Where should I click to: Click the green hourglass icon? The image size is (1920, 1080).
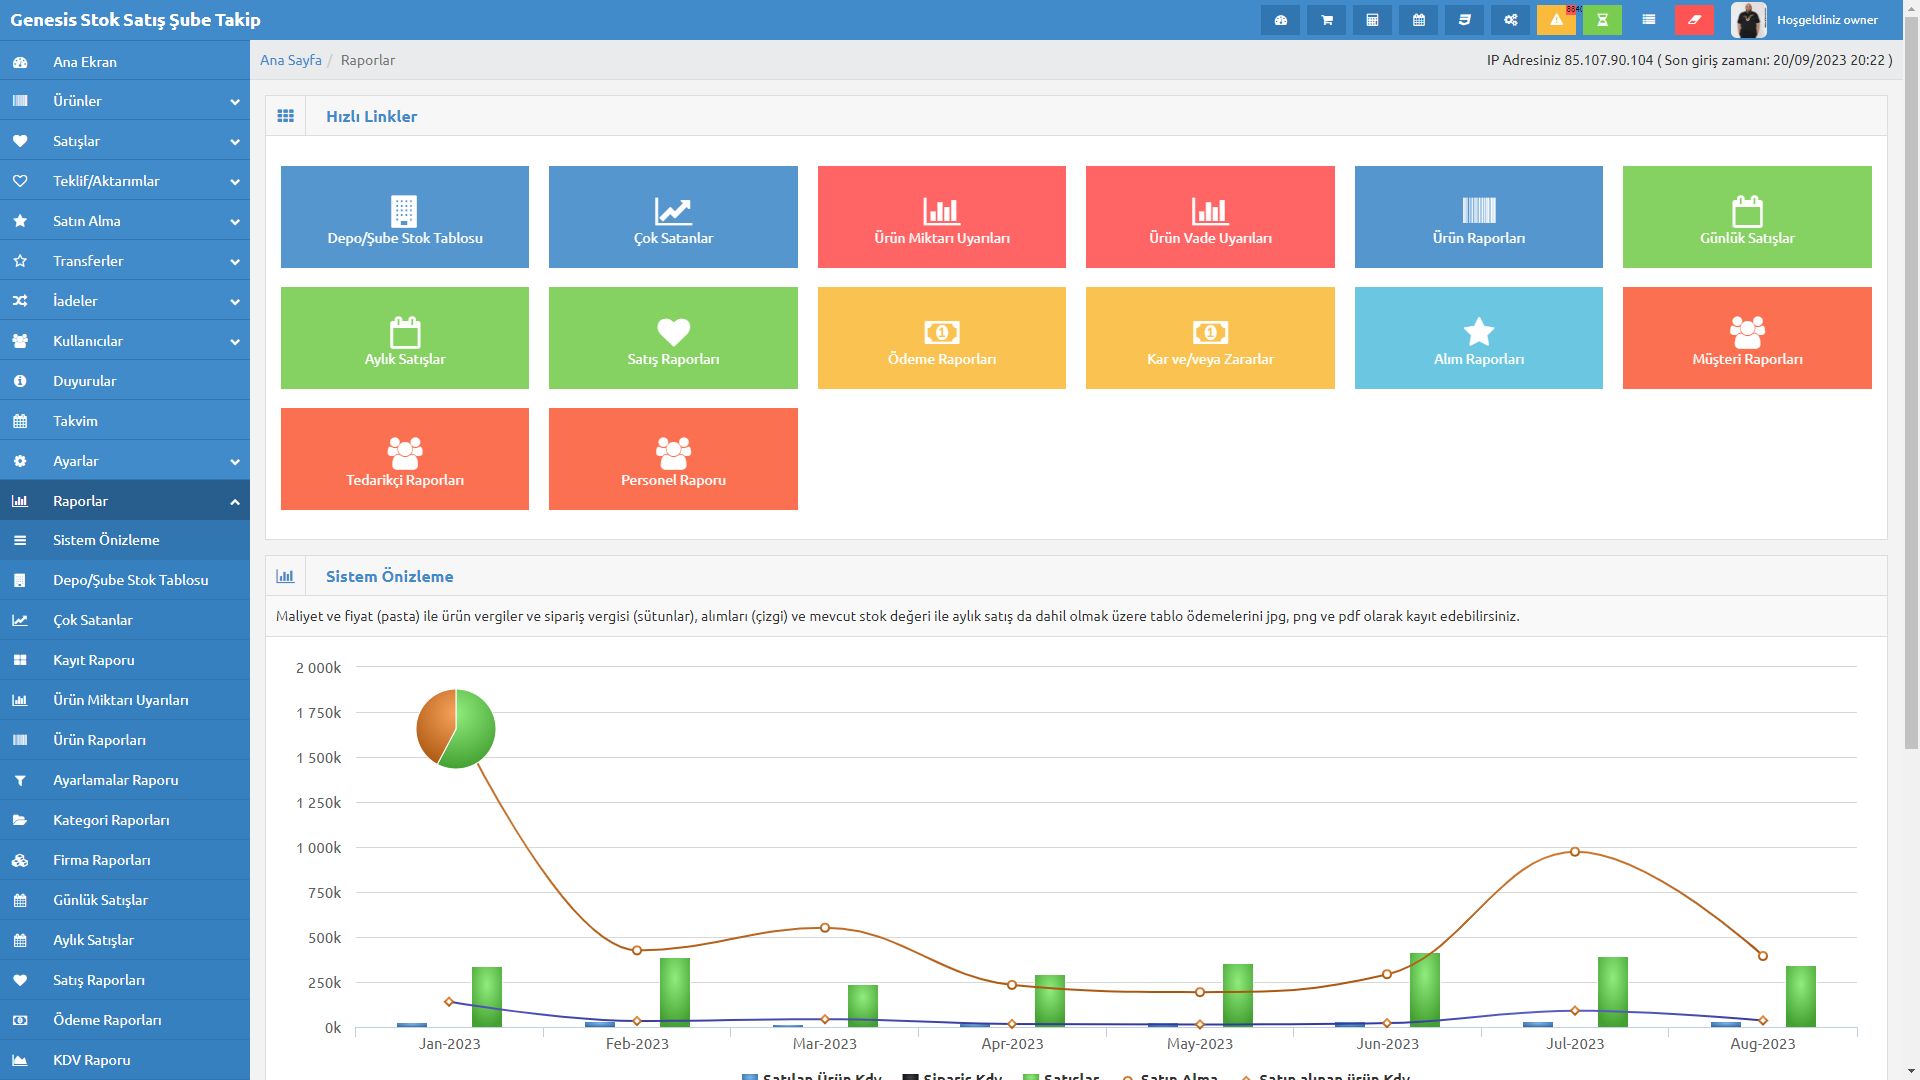[1602, 20]
